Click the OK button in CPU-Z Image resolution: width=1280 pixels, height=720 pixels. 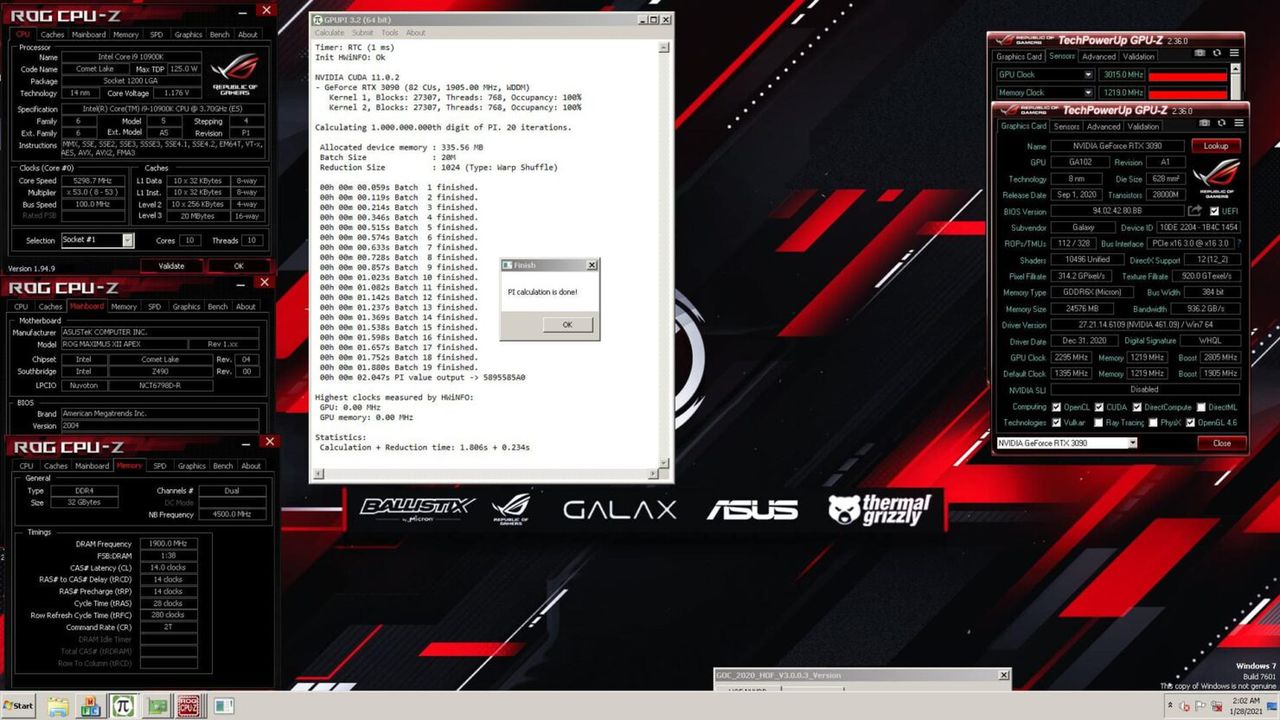(239, 266)
